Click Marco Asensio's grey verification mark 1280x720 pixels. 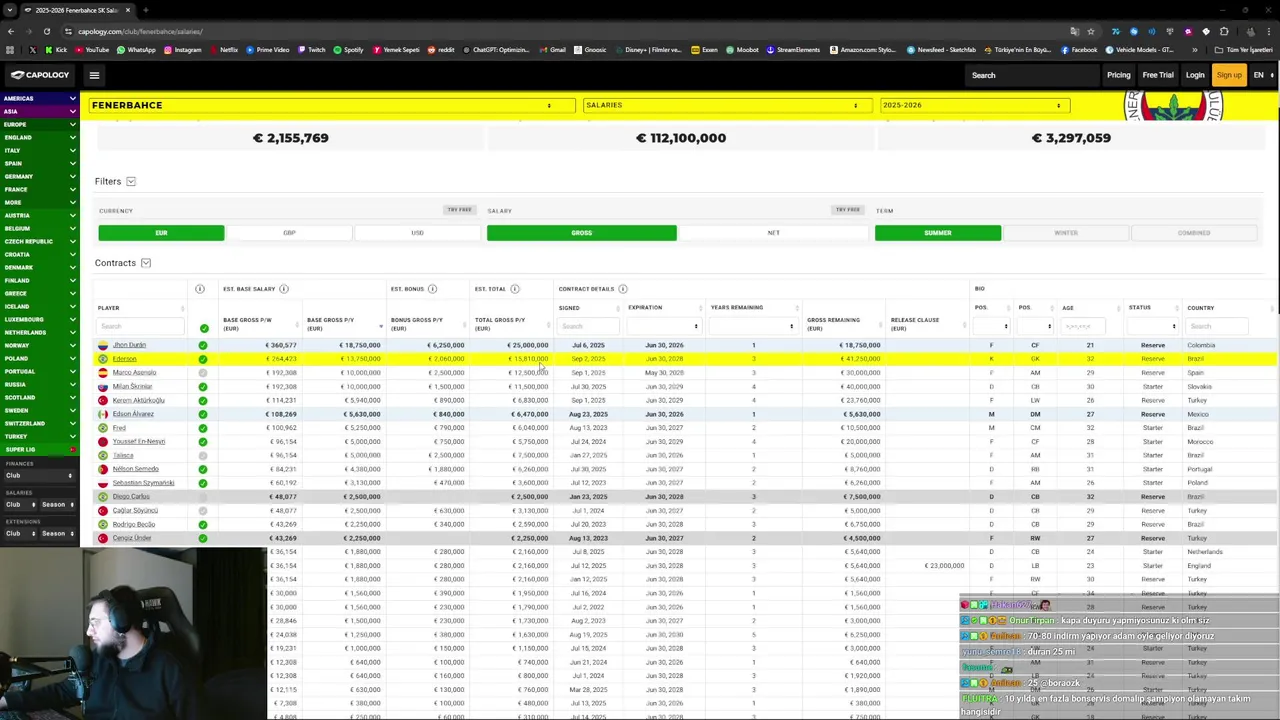tap(203, 373)
